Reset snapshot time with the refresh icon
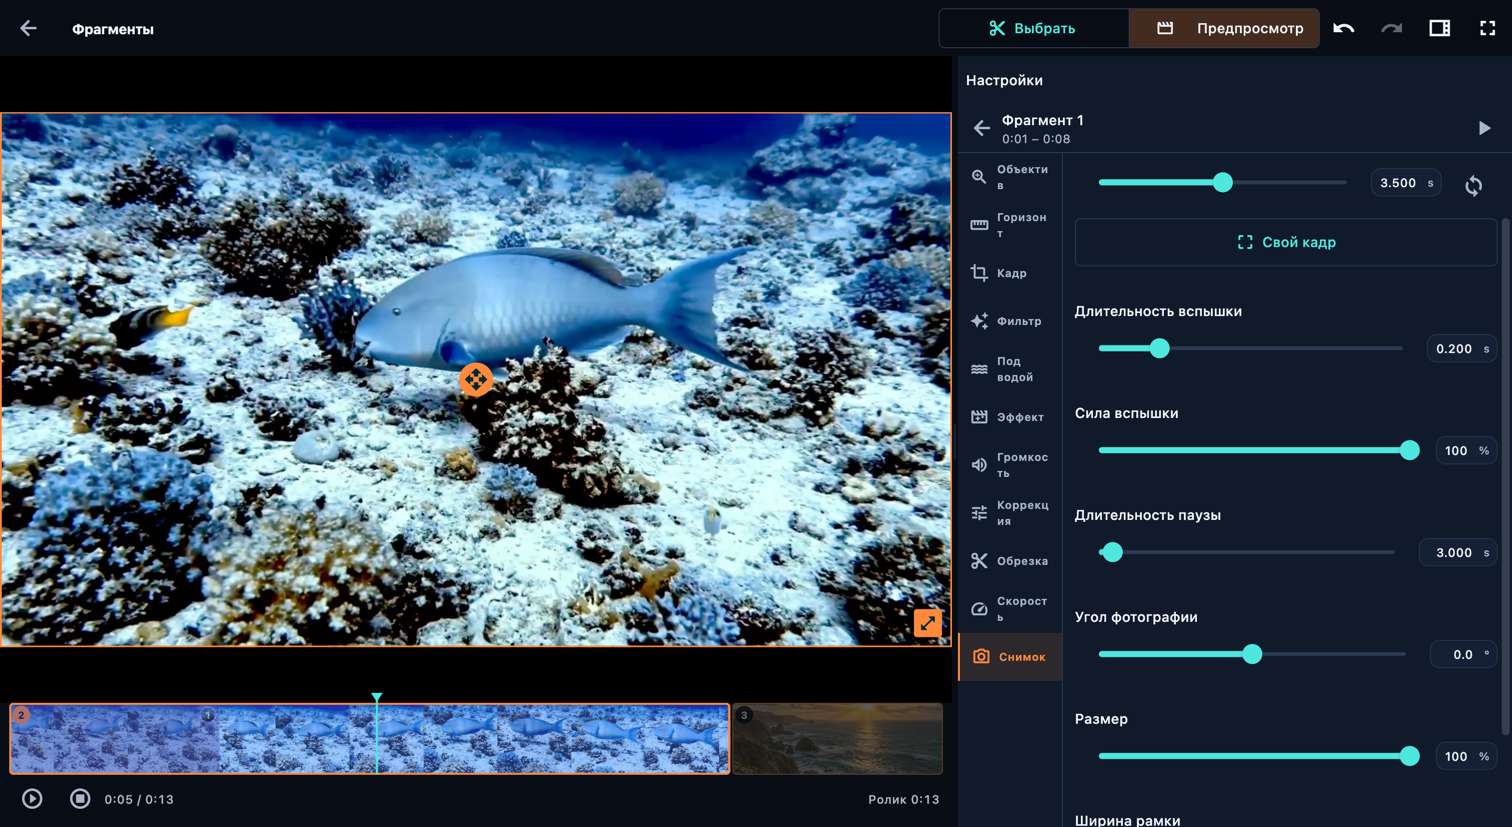Screen dimensions: 1512x827 click(1473, 185)
